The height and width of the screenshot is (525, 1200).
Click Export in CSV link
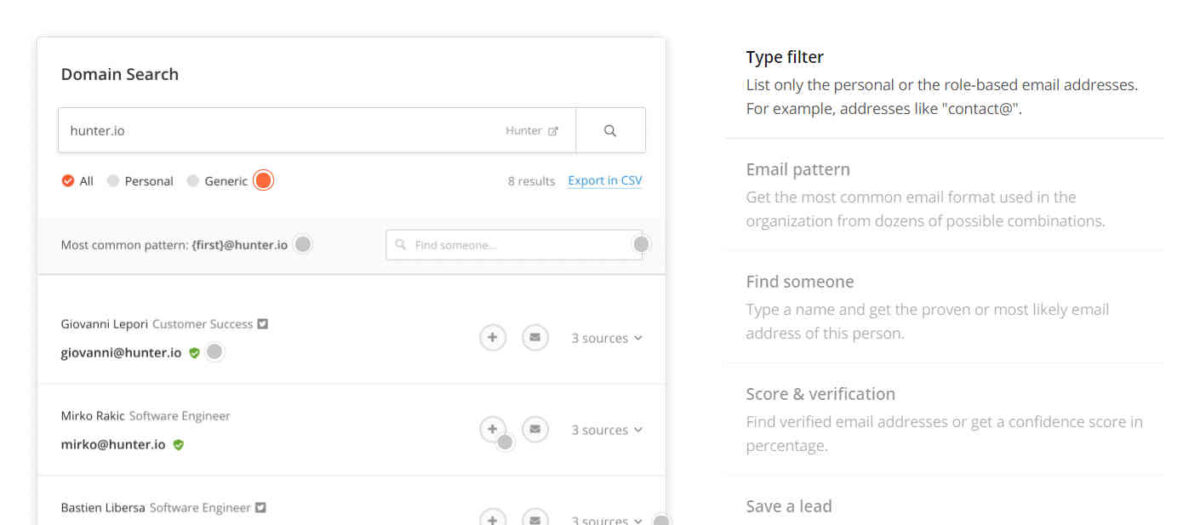click(x=605, y=181)
